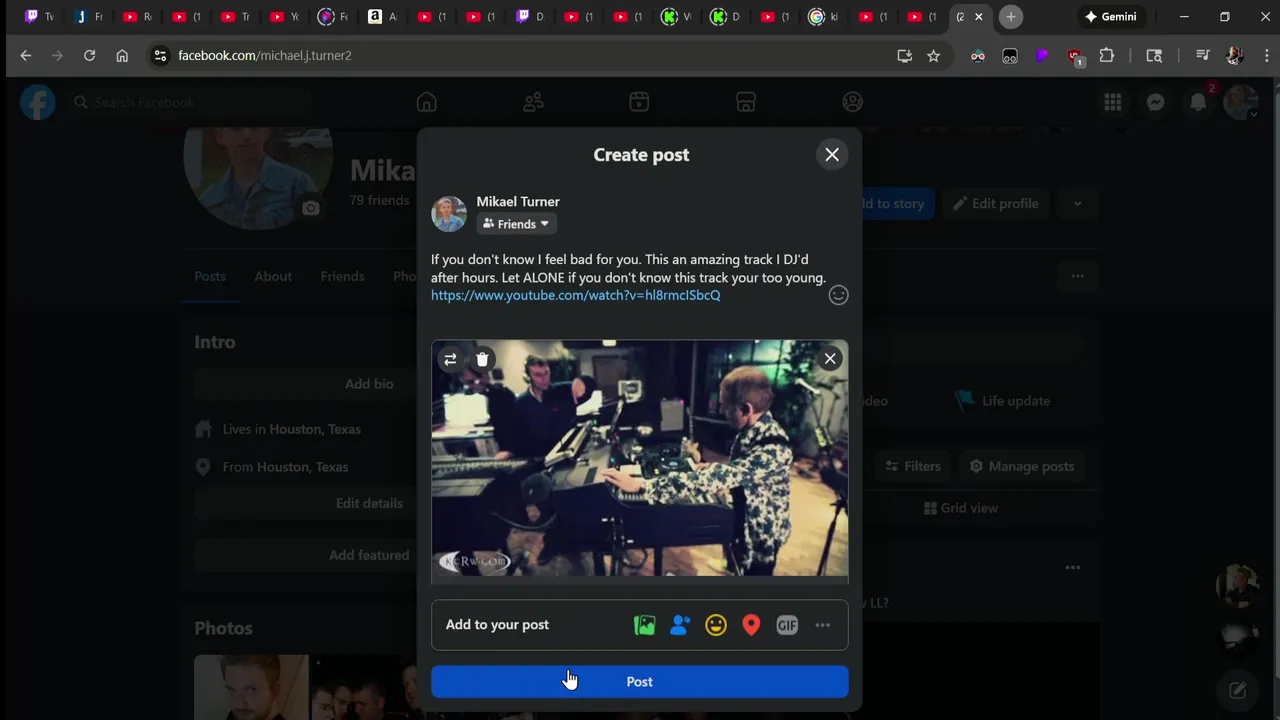Switch to the Google tab labeled ki
Viewport: 1280px width, 720px height.
(823, 17)
